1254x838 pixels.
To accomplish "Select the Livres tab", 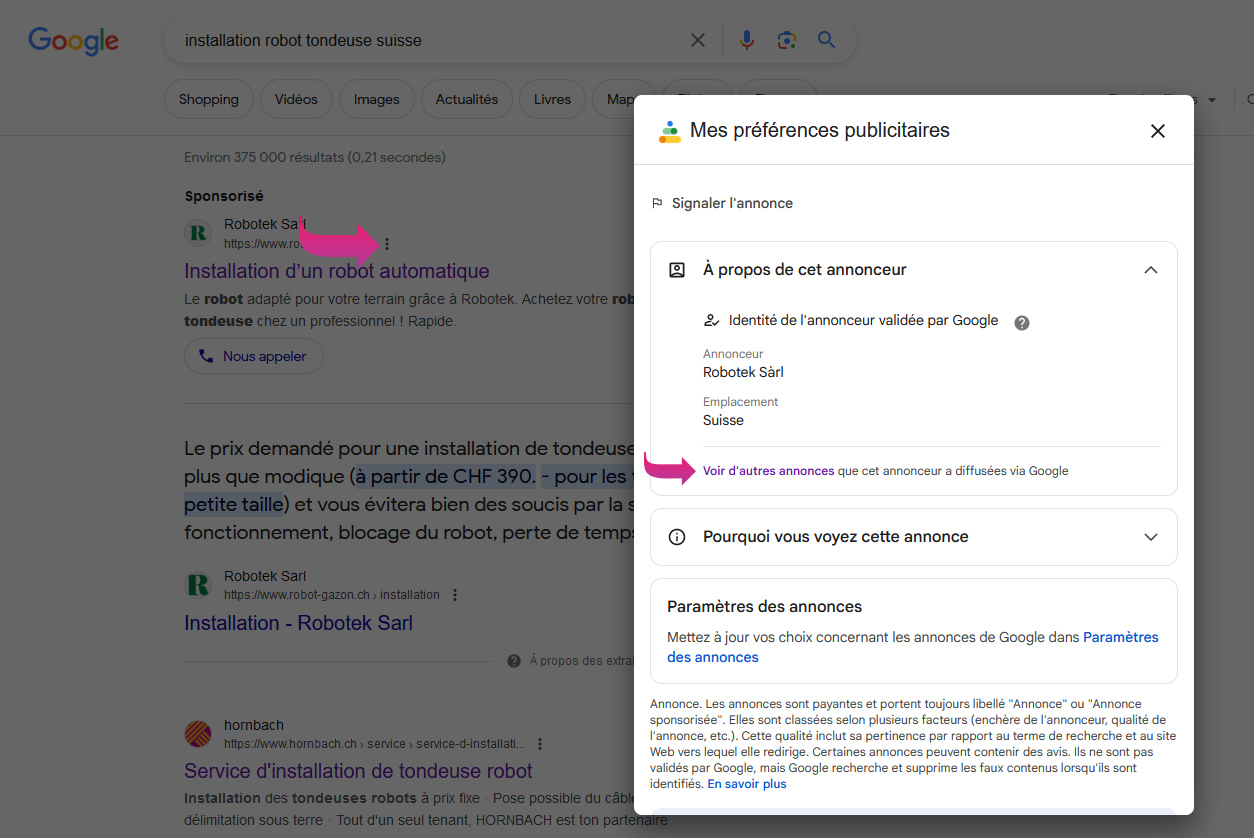I will point(552,99).
